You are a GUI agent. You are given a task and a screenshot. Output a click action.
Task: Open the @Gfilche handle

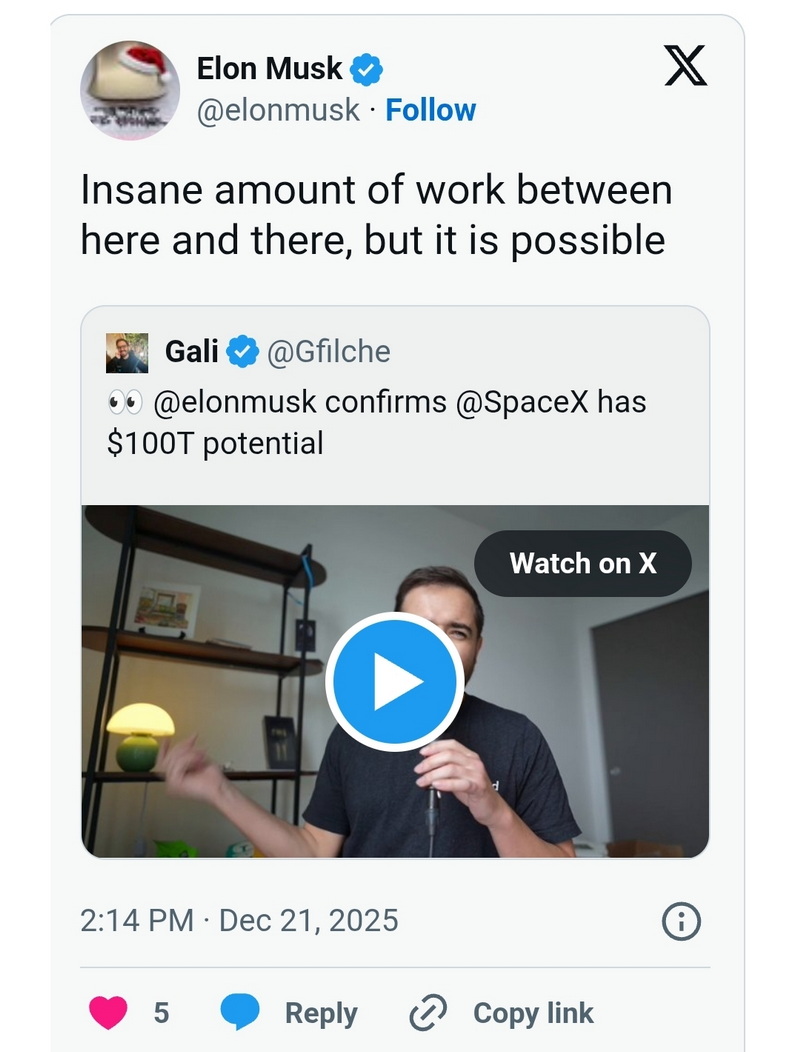pyautogui.click(x=327, y=353)
